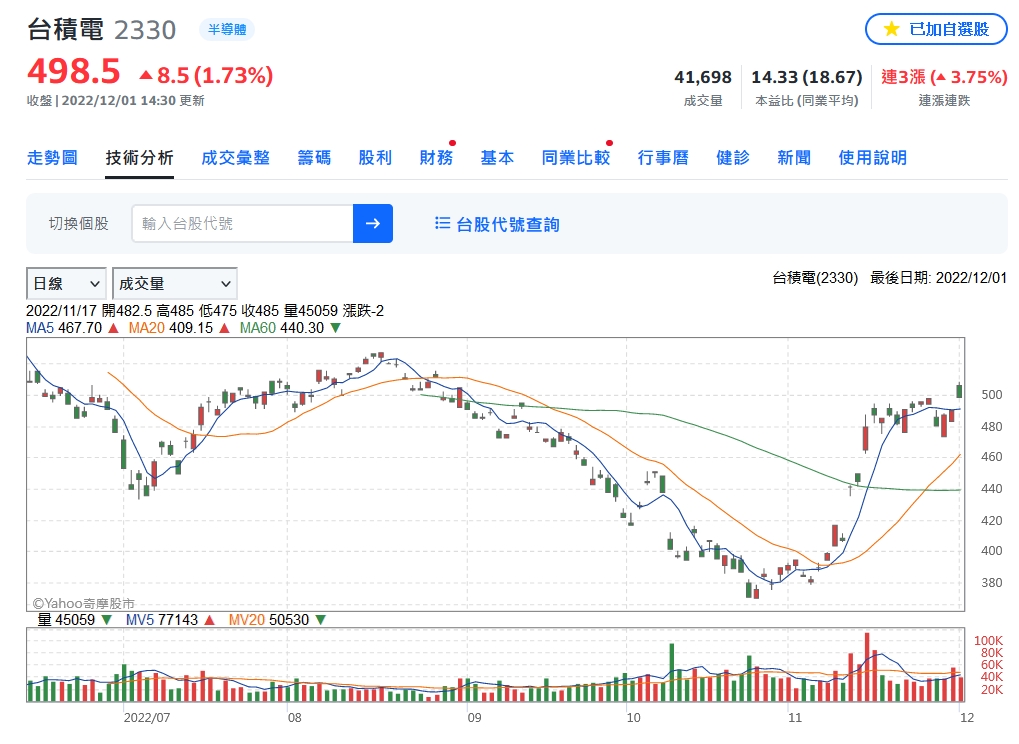
Task: Click the 500 price axis label
Action: pyautogui.click(x=992, y=394)
